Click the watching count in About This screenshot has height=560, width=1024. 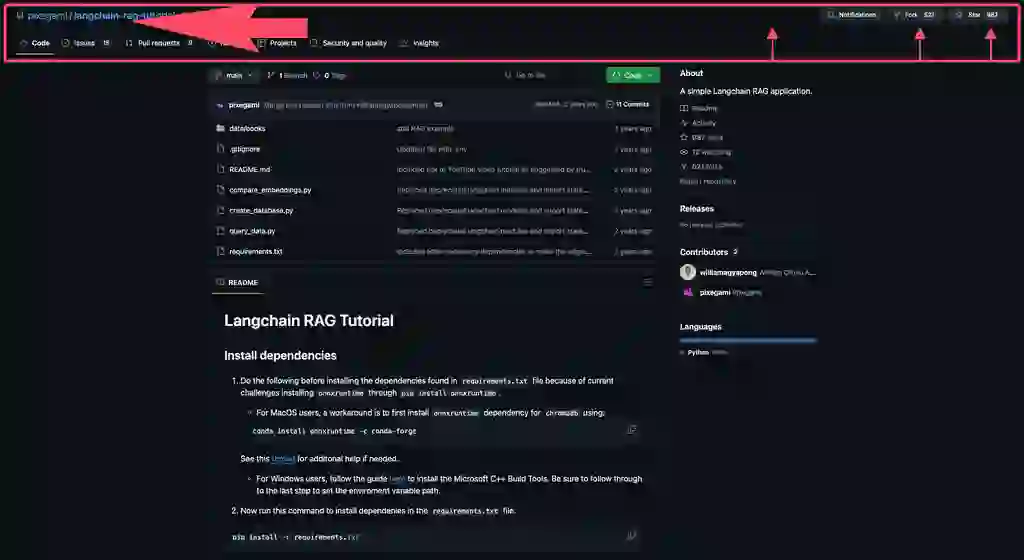(x=705, y=152)
